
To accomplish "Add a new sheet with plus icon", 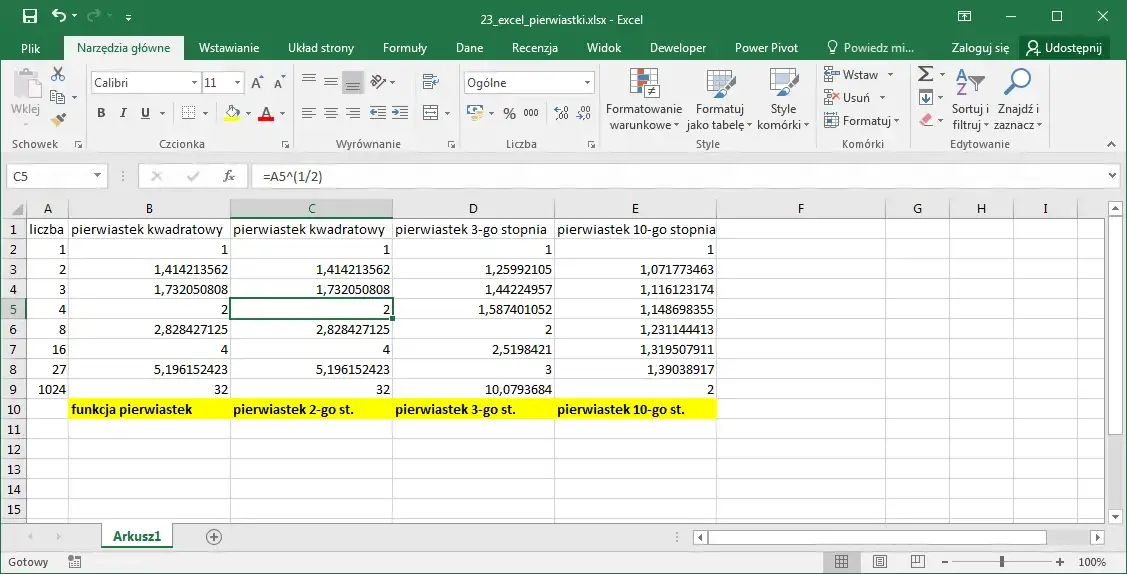I will 213,537.
